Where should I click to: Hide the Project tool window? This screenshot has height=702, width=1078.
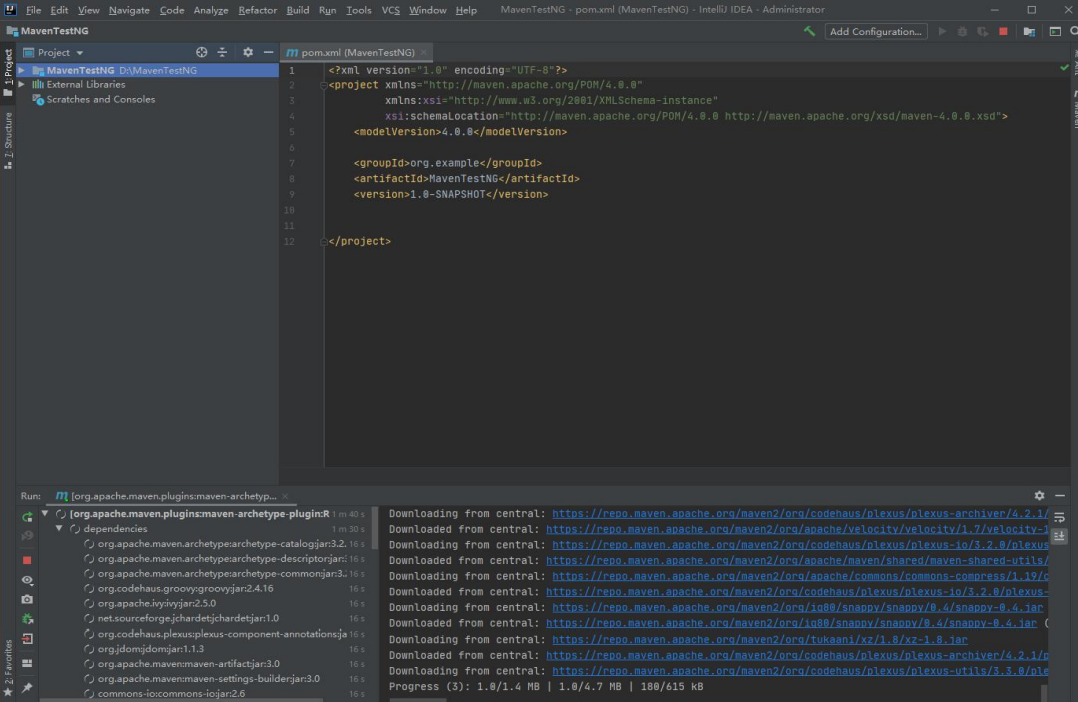[x=268, y=52]
